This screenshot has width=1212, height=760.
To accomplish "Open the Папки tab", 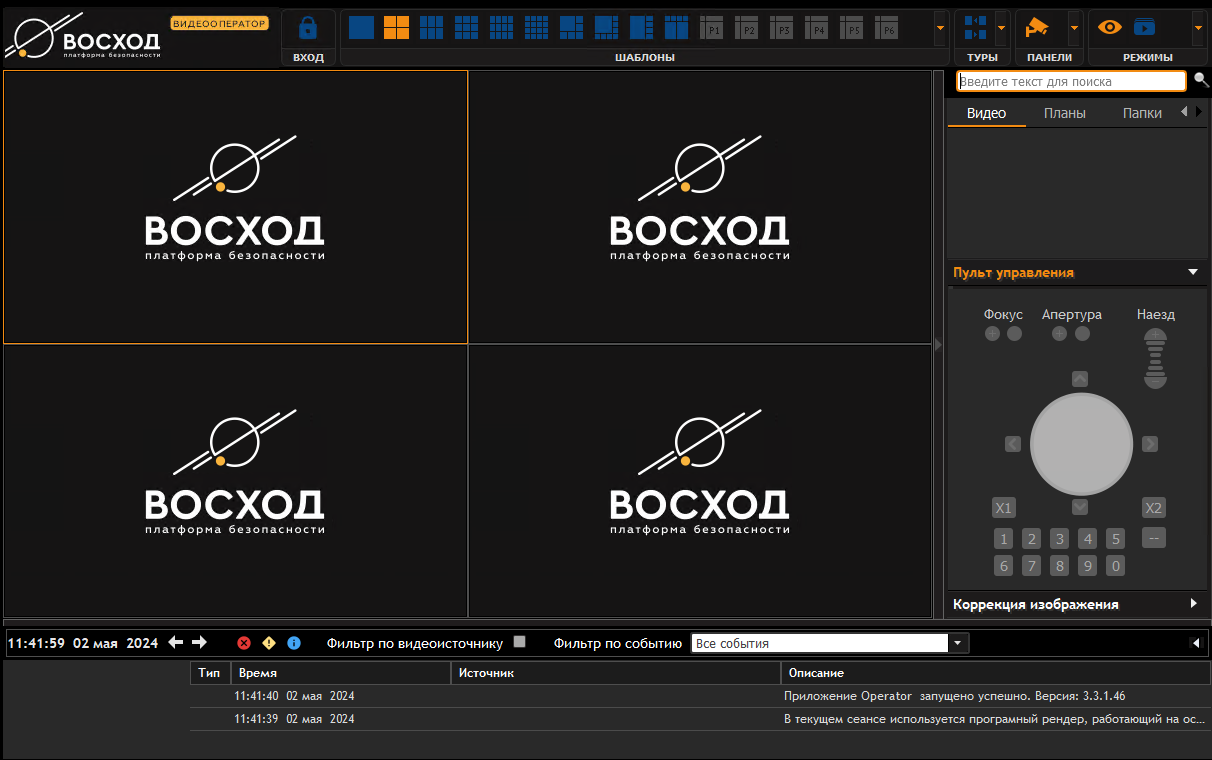I will click(1142, 113).
